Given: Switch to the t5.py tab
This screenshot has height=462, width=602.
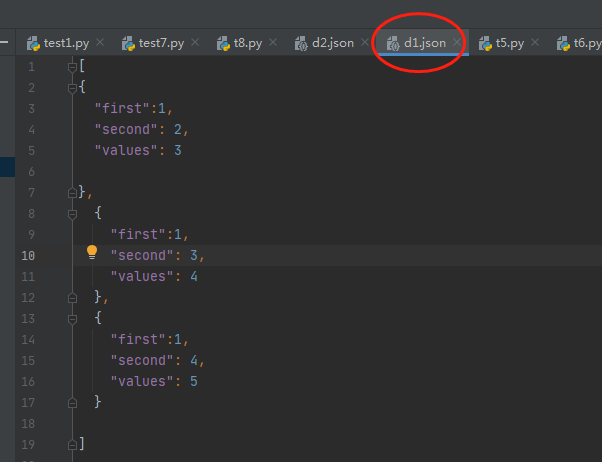Looking at the screenshot, I should point(509,43).
